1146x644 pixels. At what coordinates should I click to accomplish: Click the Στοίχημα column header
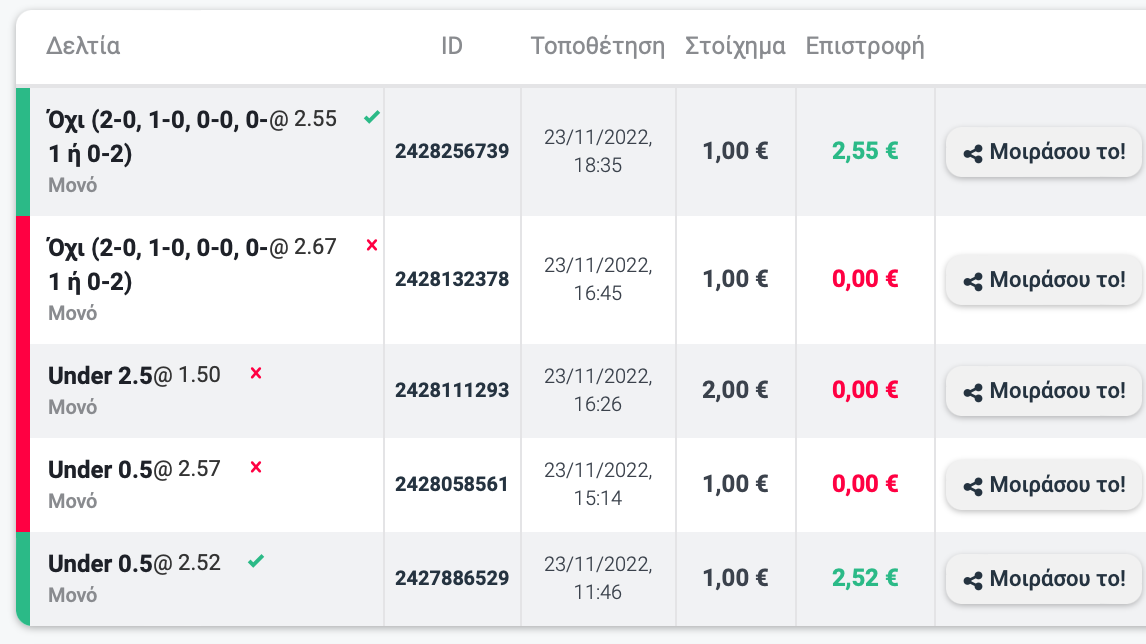click(735, 46)
